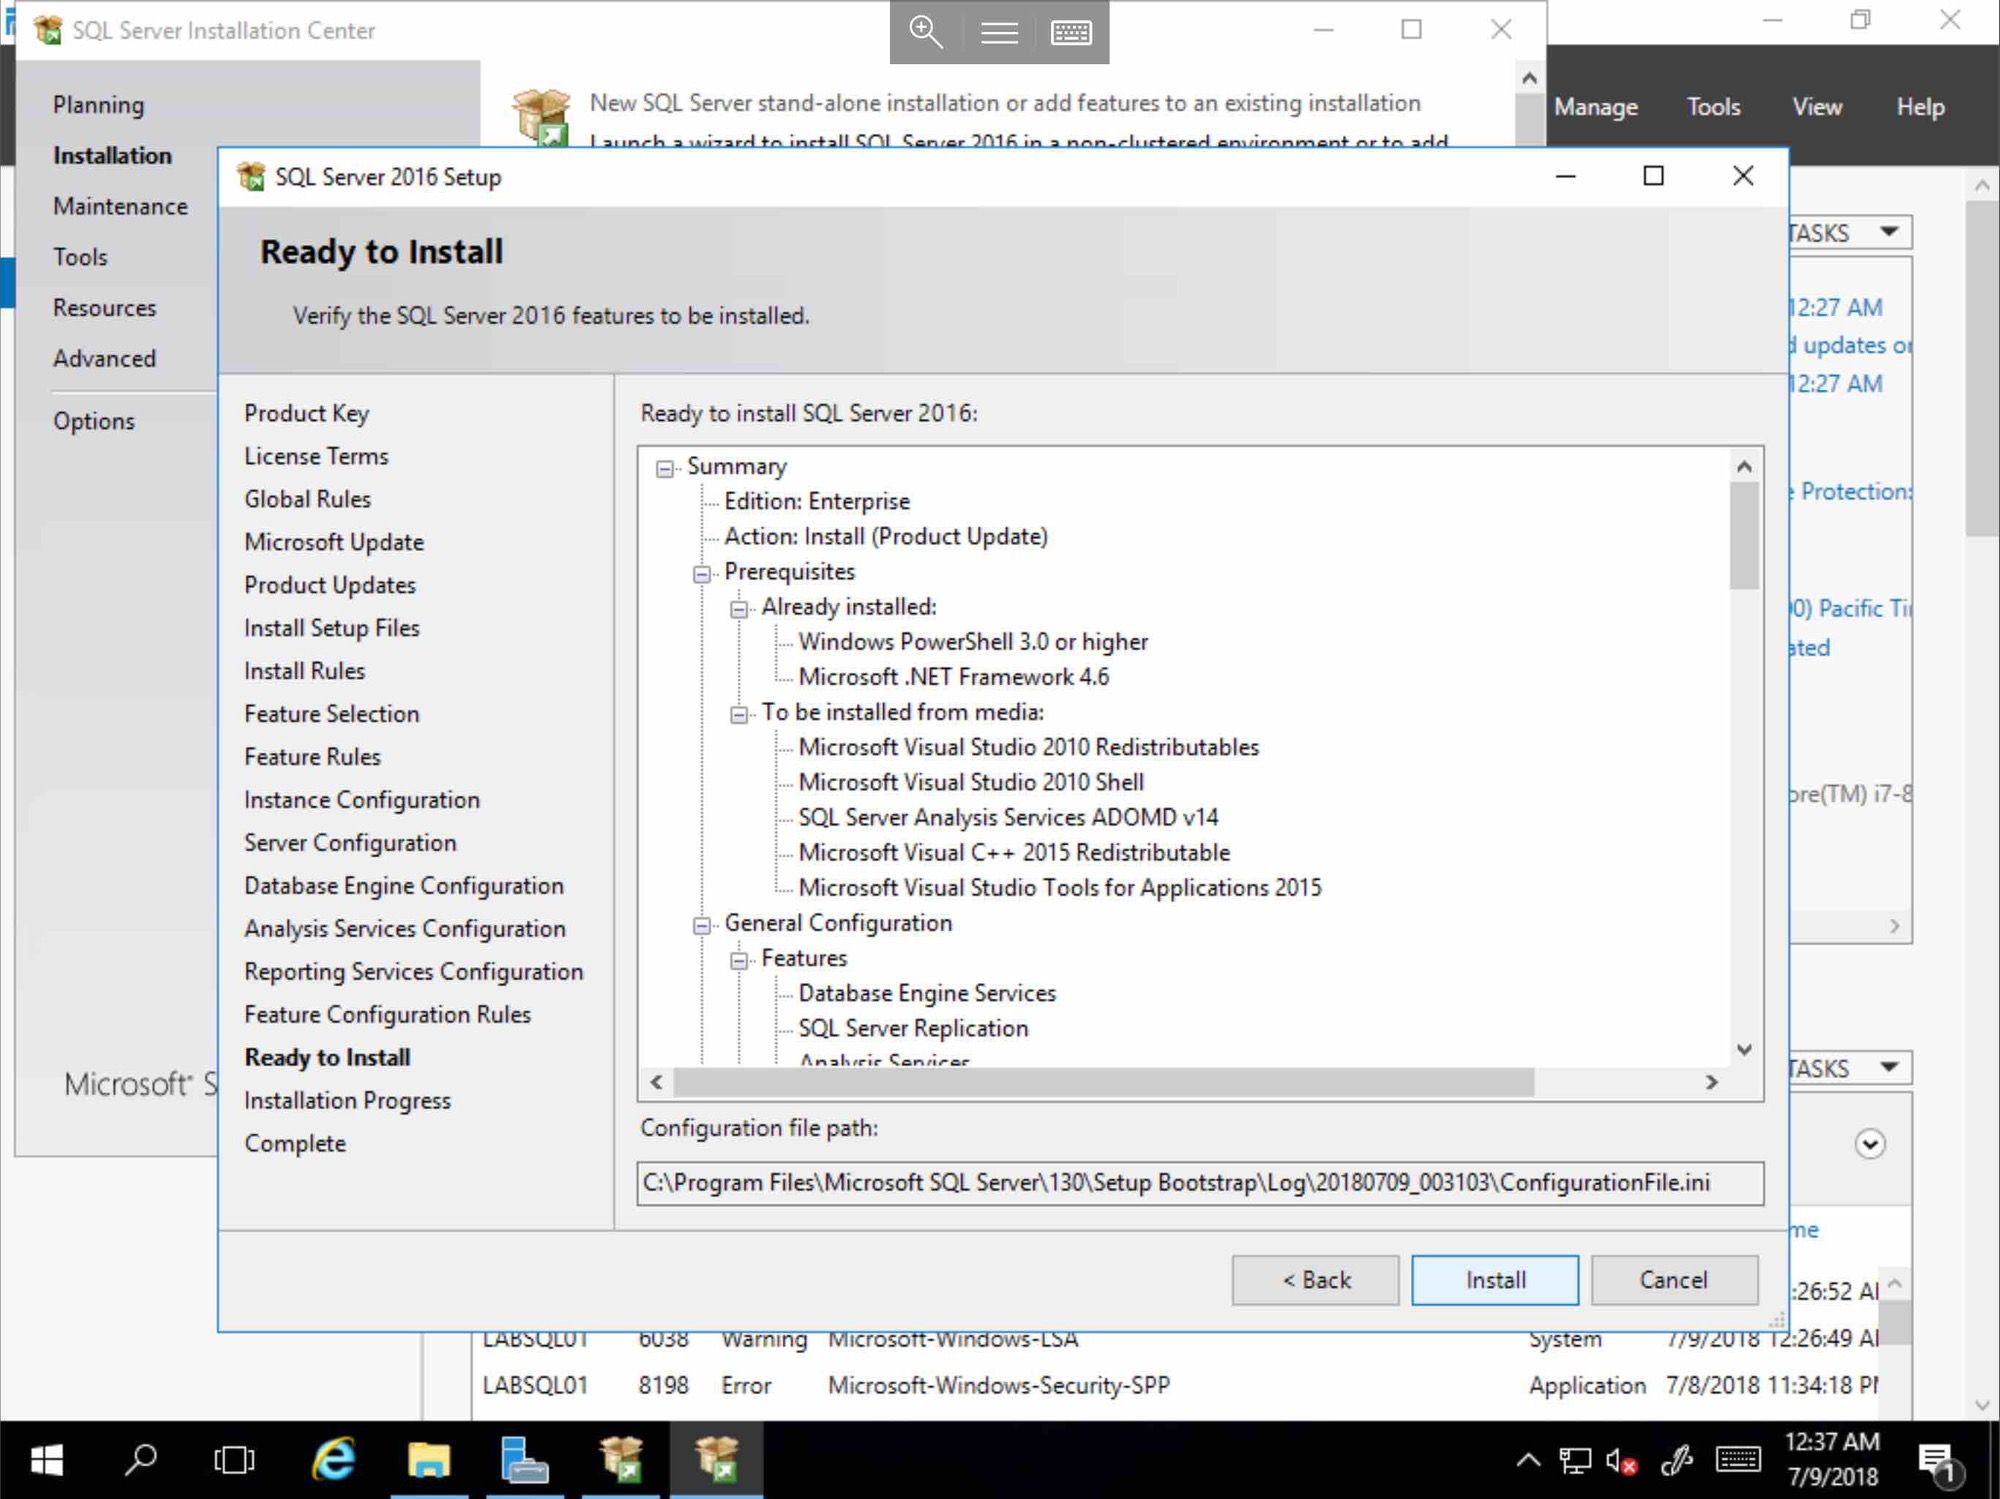2000x1499 pixels.
Task: Show hidden tray icons
Action: click(x=1527, y=1461)
